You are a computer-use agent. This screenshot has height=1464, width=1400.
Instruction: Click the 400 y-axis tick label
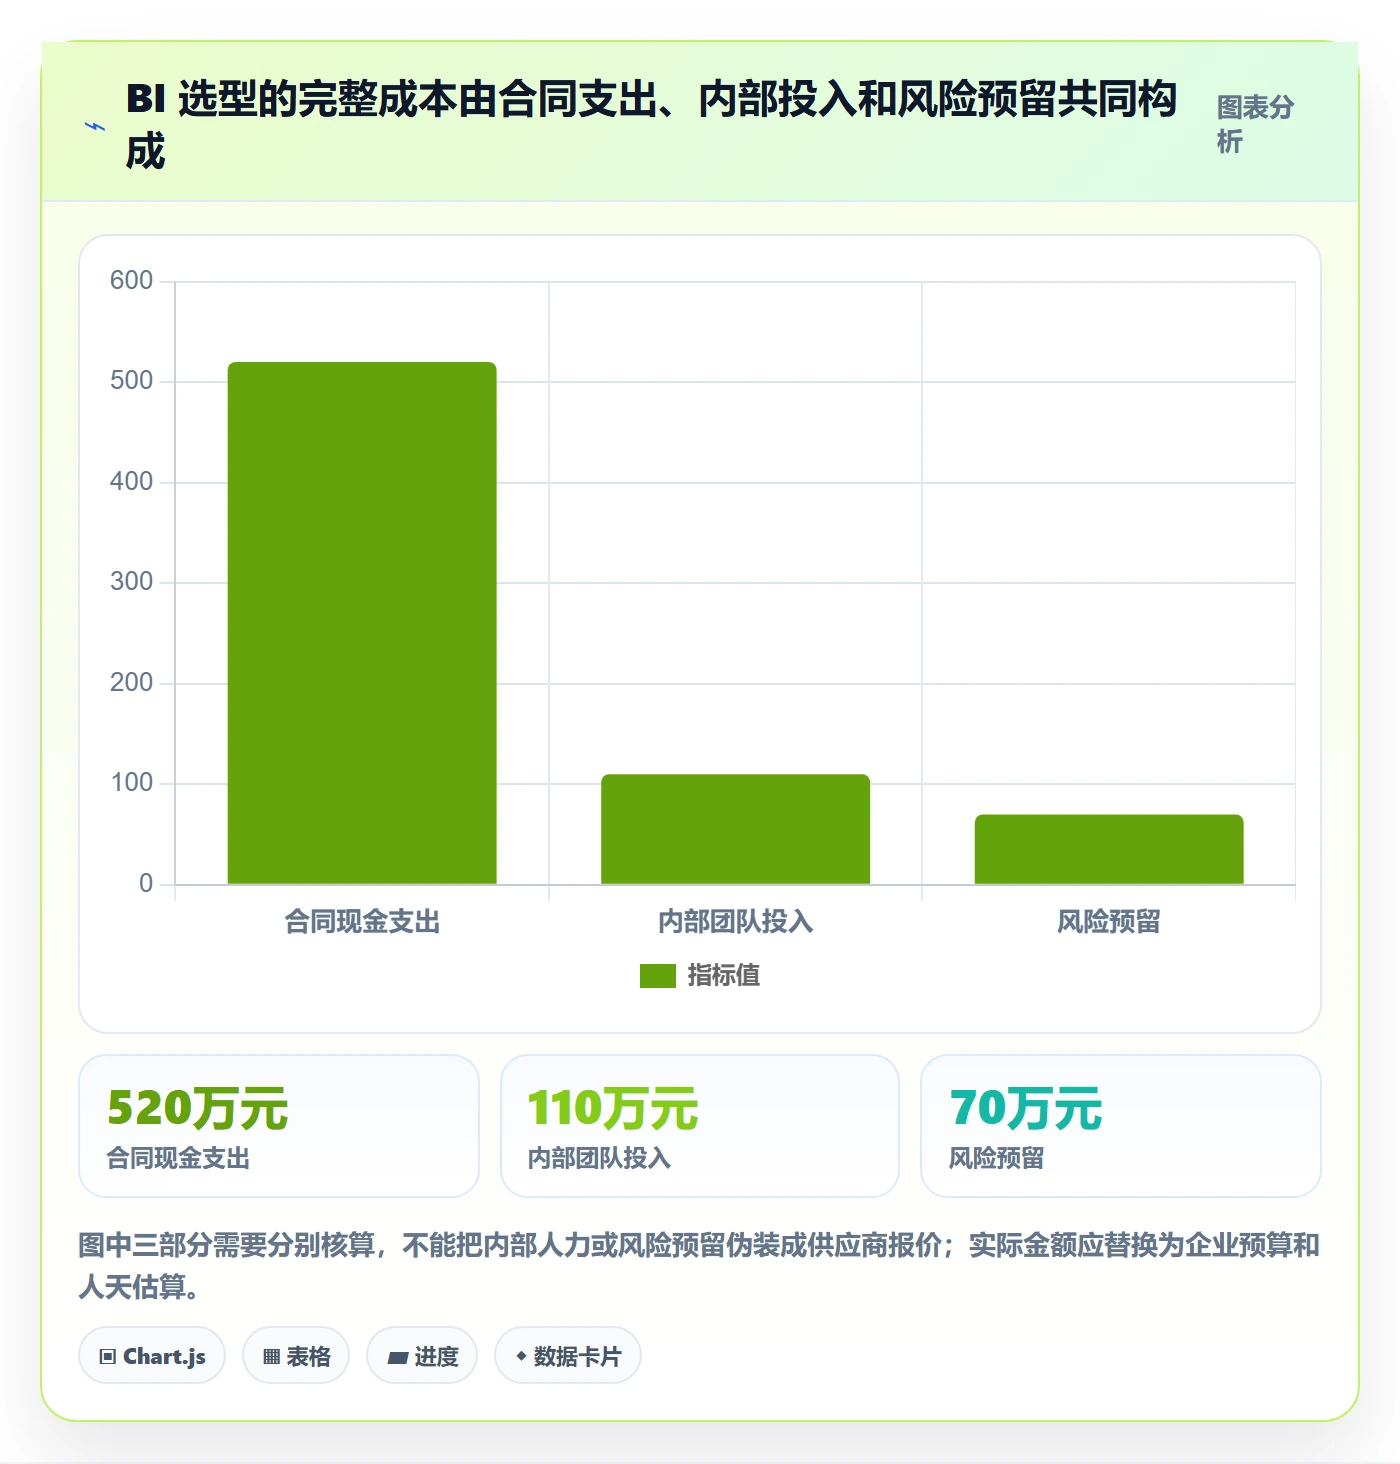click(131, 481)
